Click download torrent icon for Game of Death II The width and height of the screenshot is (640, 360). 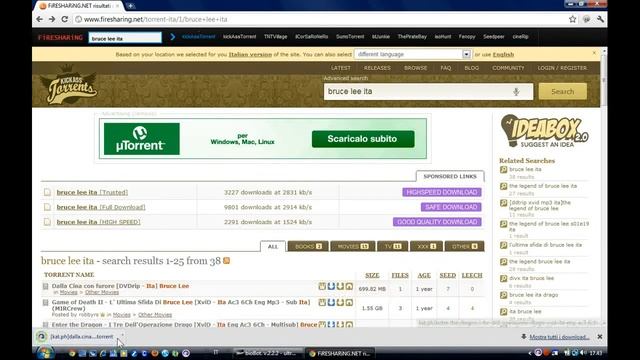pos(340,302)
